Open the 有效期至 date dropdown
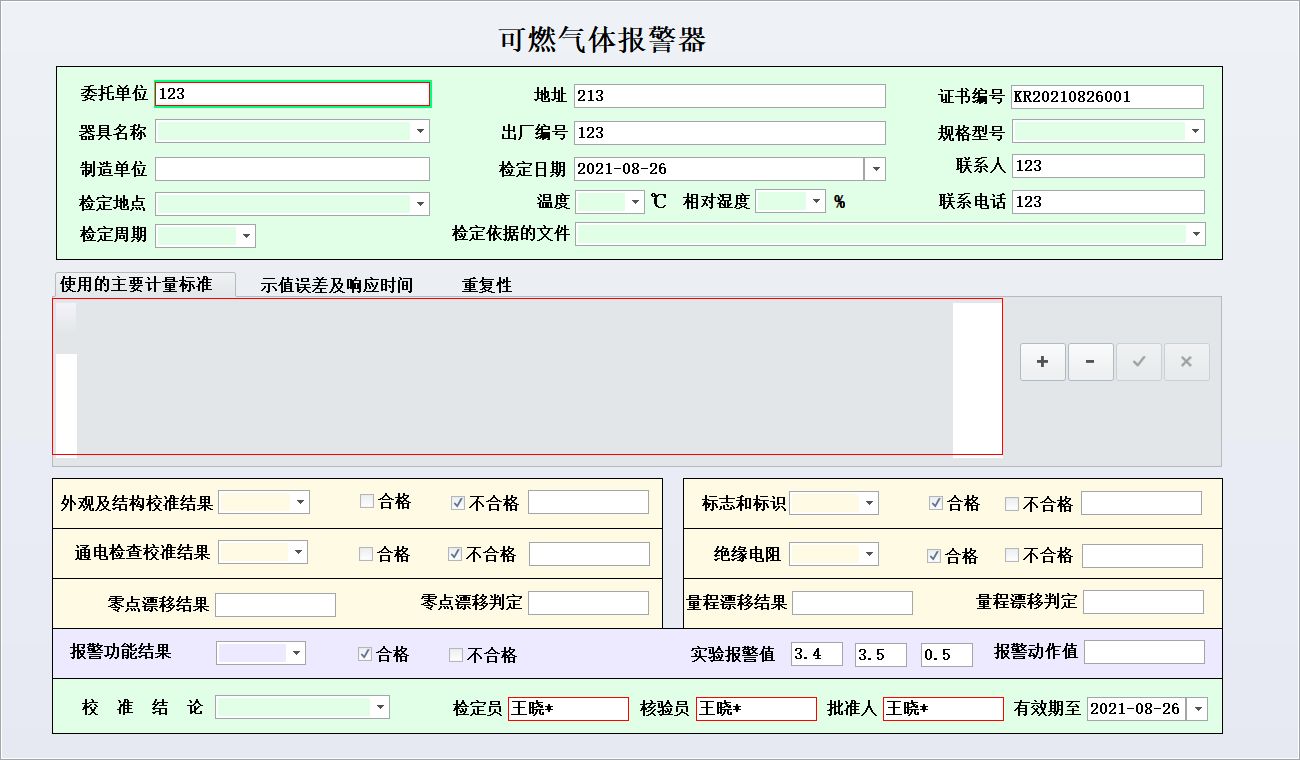The width and height of the screenshot is (1300, 760). [x=1198, y=709]
